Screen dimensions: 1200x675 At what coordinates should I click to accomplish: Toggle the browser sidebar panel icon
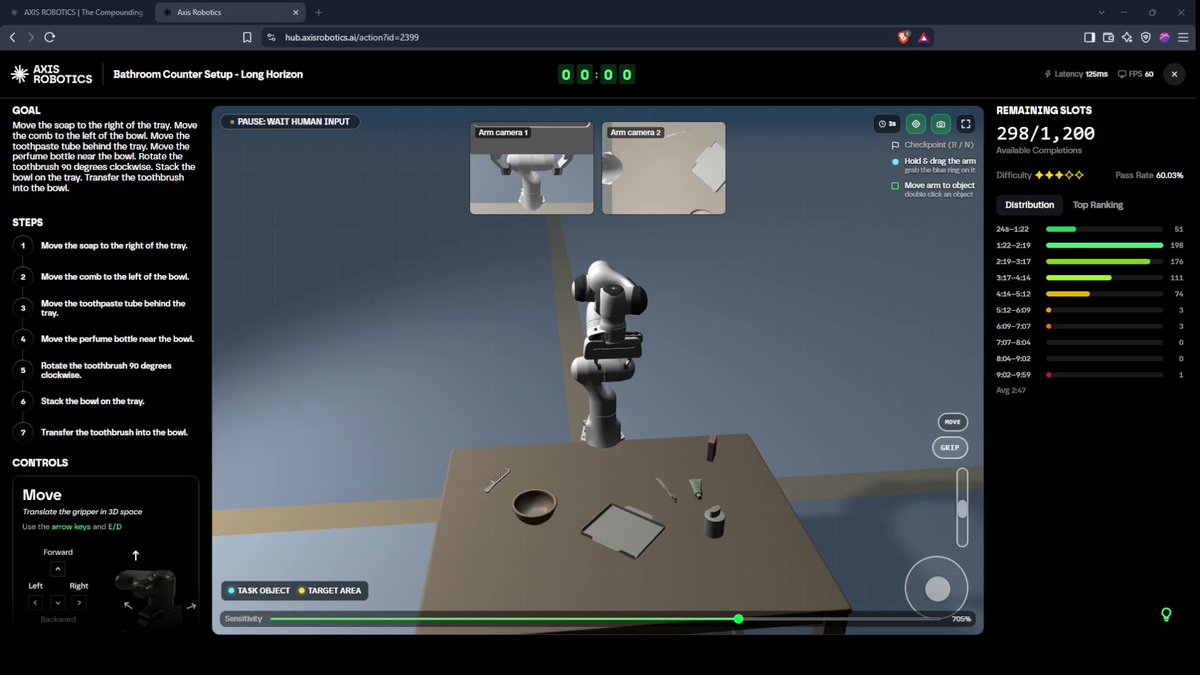click(x=1089, y=37)
